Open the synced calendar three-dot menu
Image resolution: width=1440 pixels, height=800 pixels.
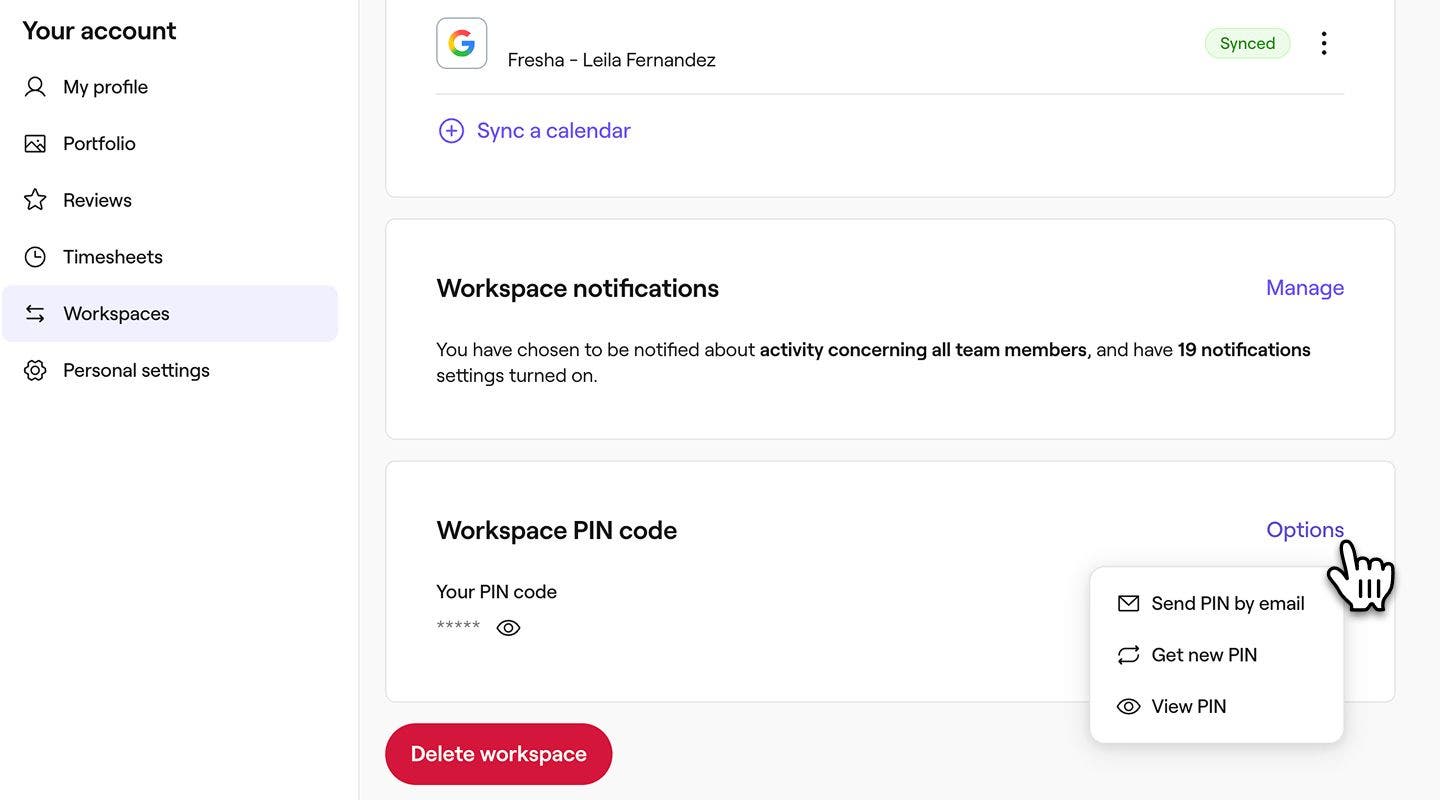click(1324, 43)
